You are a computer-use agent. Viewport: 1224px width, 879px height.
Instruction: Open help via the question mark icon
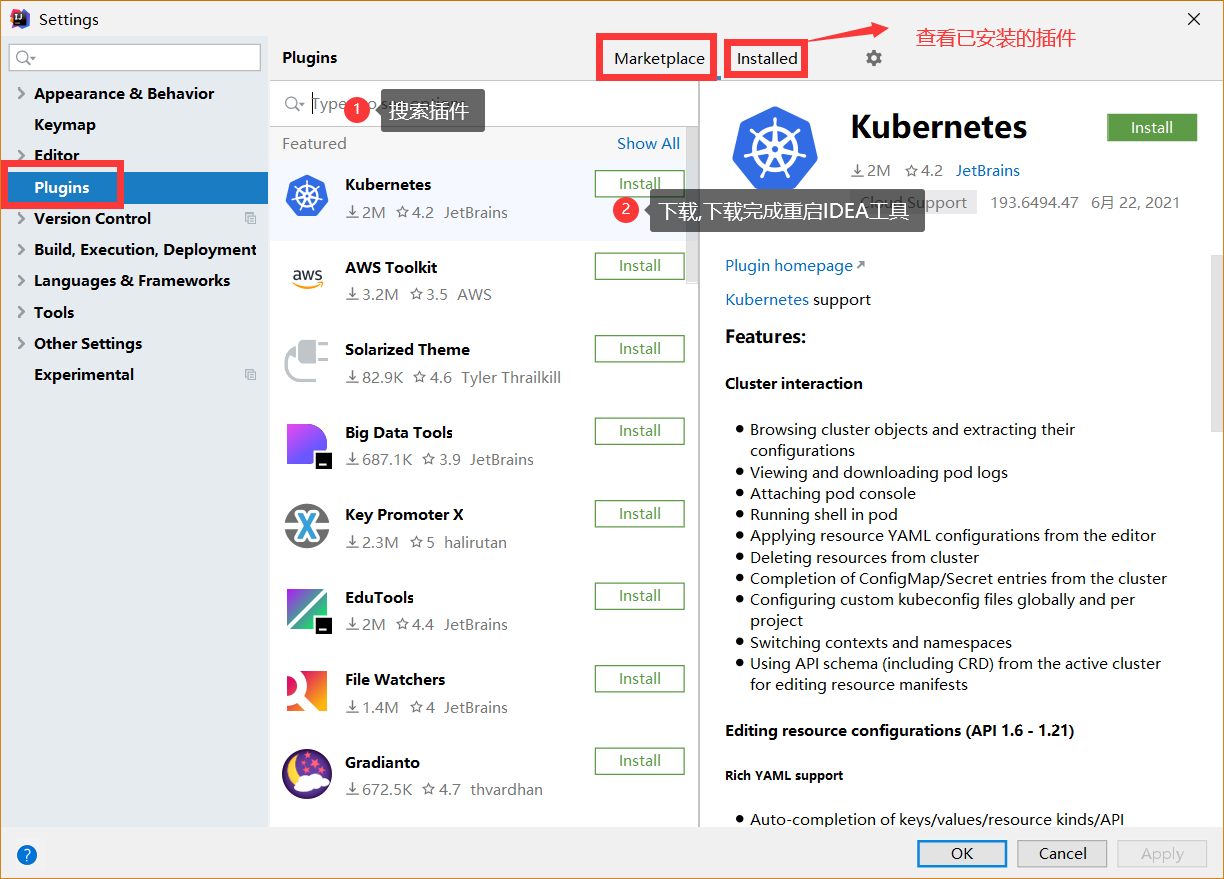[27, 854]
